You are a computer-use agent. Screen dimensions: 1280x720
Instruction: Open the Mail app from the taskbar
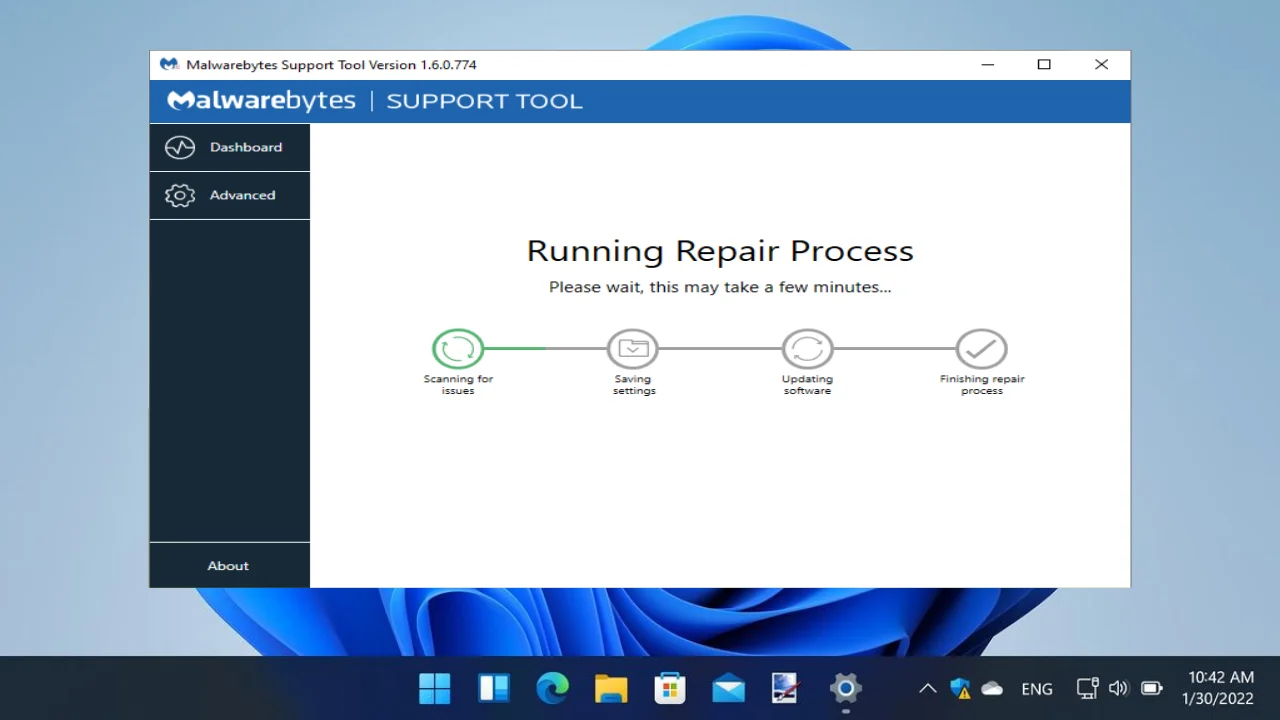pos(728,688)
